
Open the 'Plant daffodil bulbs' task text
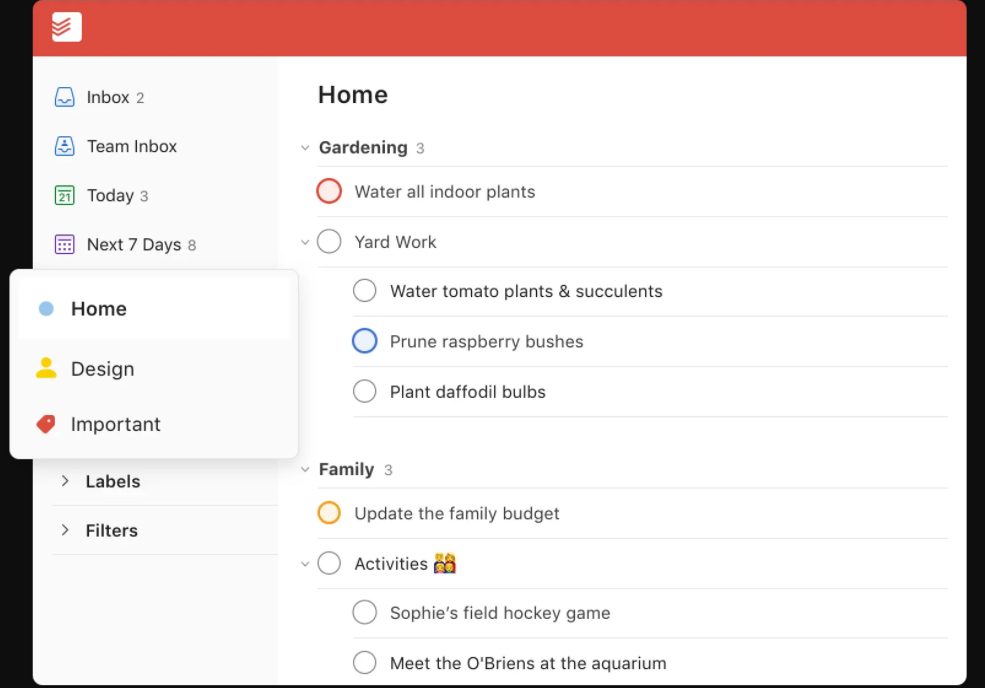click(x=467, y=392)
